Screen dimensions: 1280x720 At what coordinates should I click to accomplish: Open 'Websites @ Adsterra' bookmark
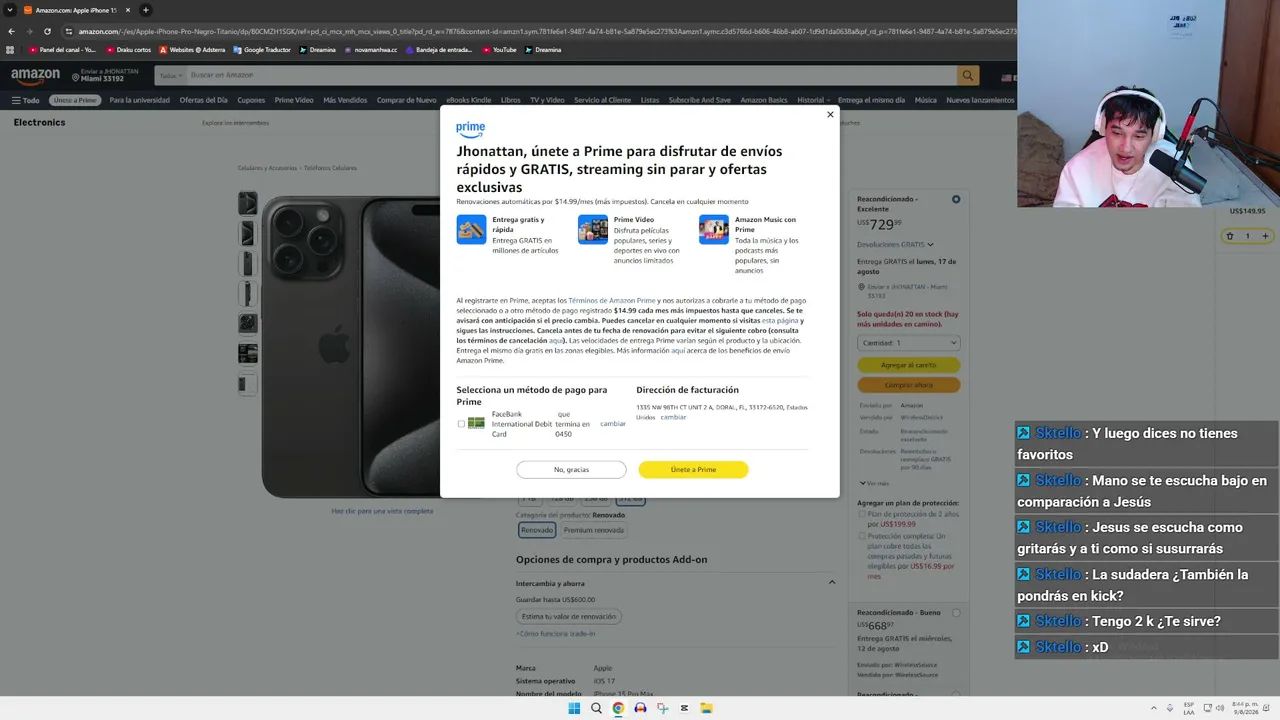tap(192, 50)
